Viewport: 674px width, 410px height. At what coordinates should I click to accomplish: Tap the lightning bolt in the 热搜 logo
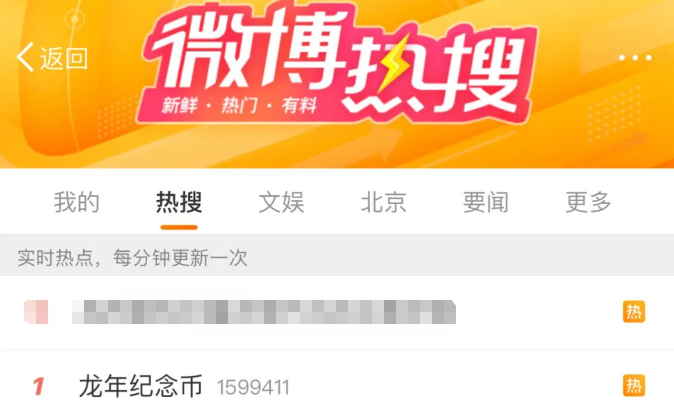393,63
